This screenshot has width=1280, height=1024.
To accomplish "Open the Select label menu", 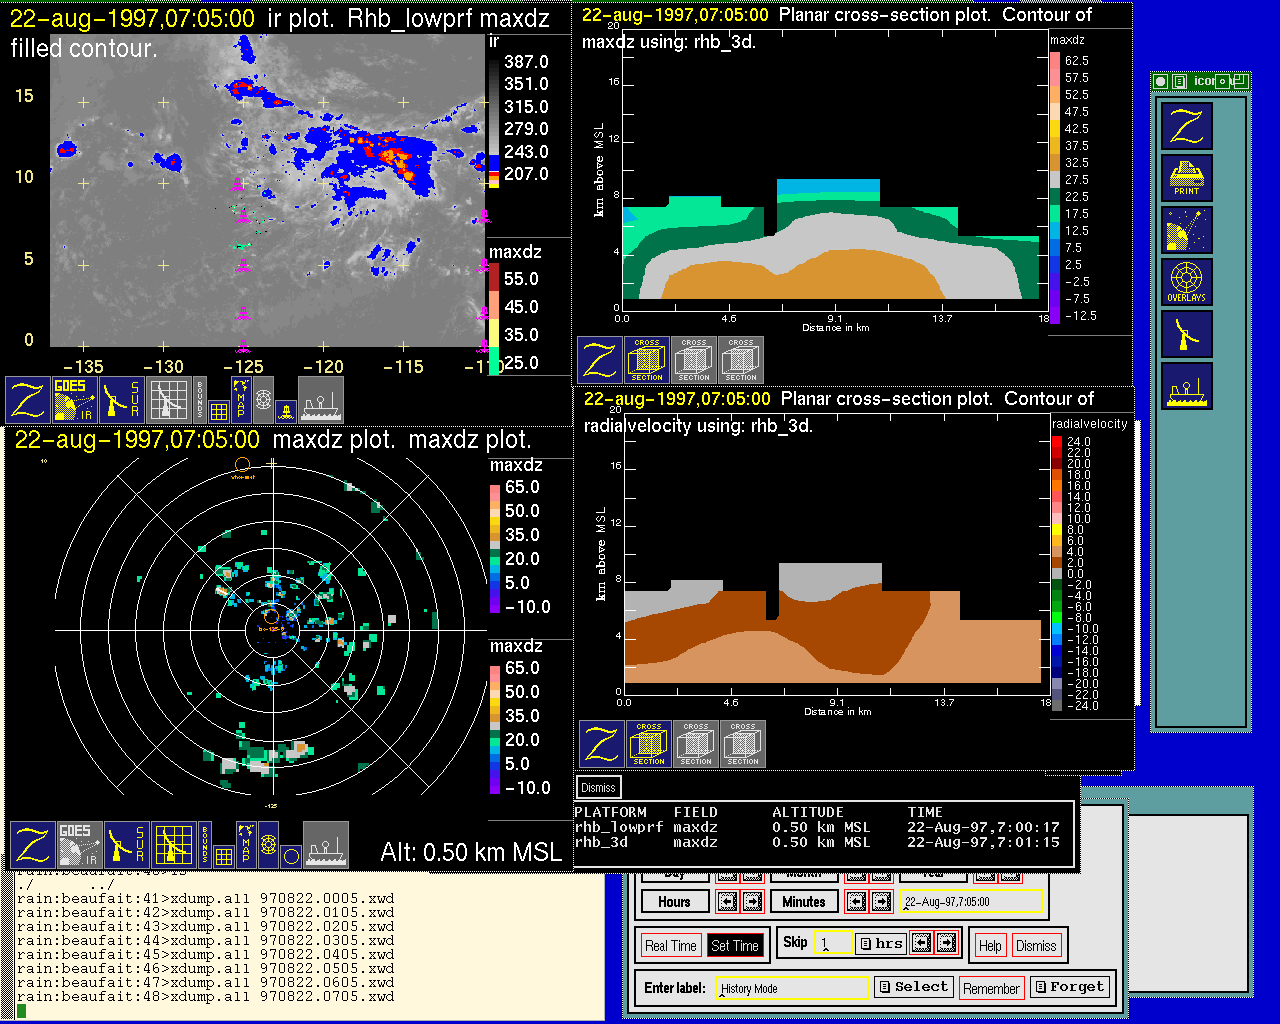I will (x=913, y=987).
